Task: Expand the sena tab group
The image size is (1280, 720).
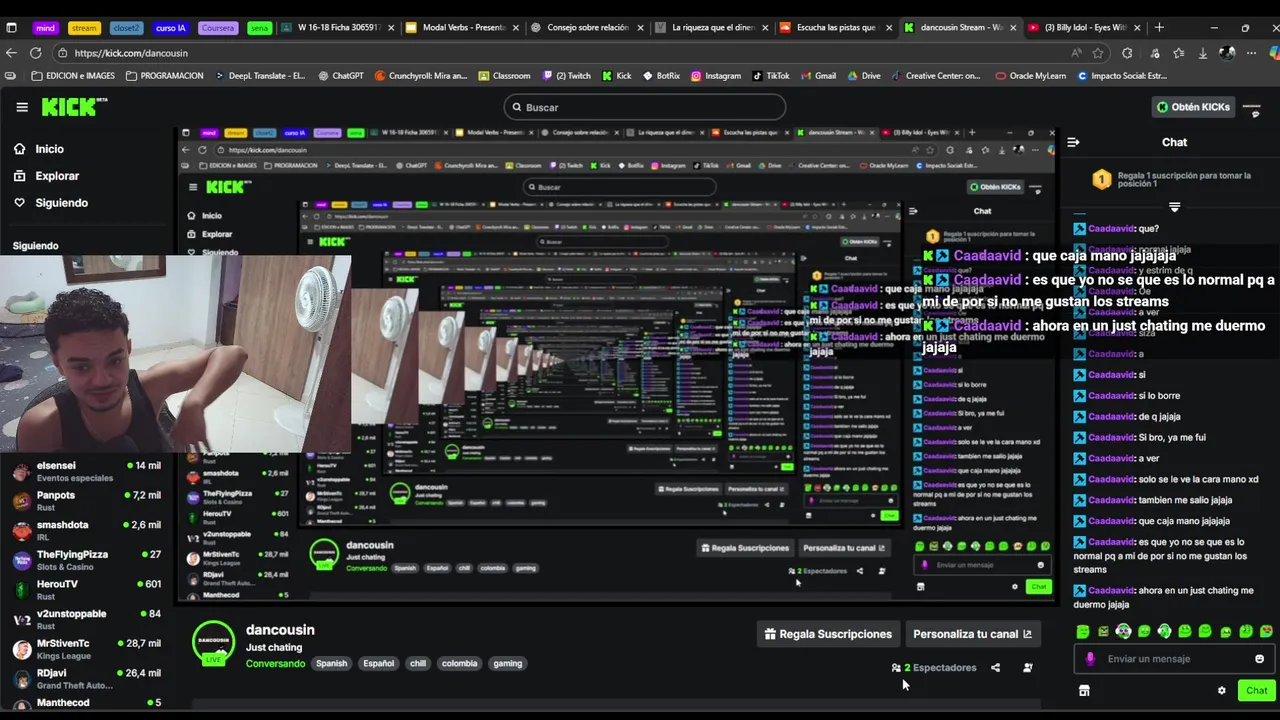Action: 259,27
